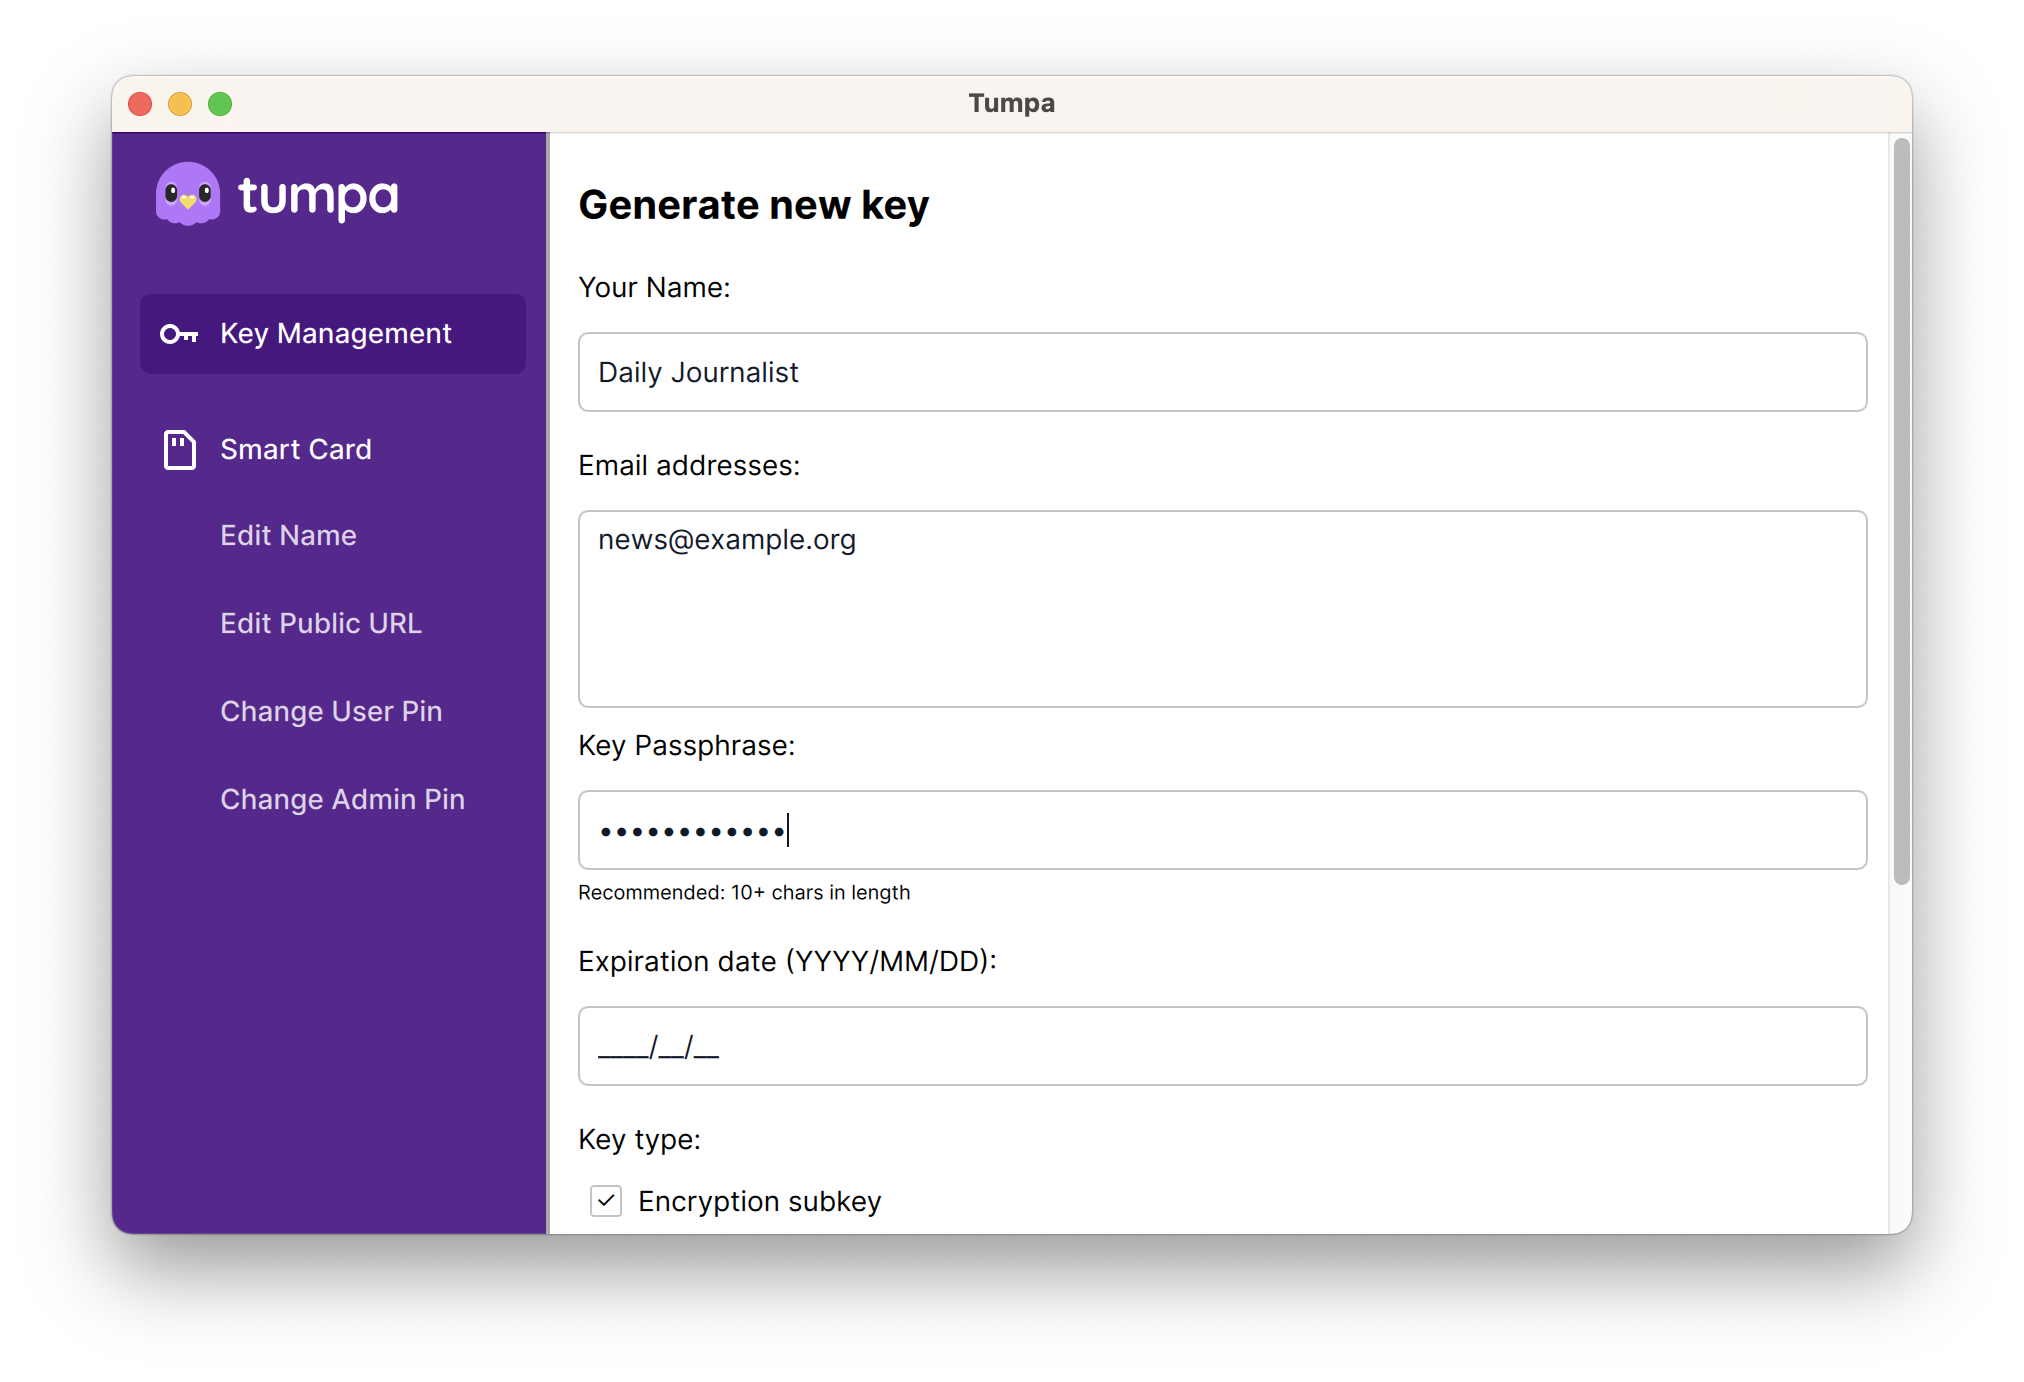Click the Expiration date field
The height and width of the screenshot is (1382, 2024).
point(1221,1046)
